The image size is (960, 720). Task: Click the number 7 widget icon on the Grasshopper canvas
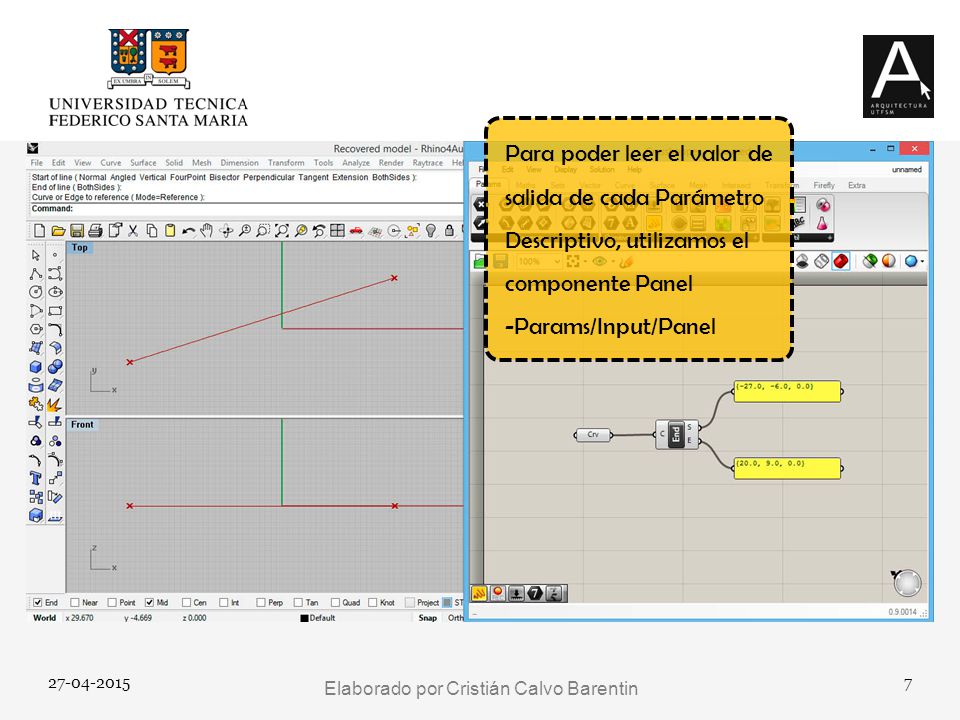(x=535, y=593)
